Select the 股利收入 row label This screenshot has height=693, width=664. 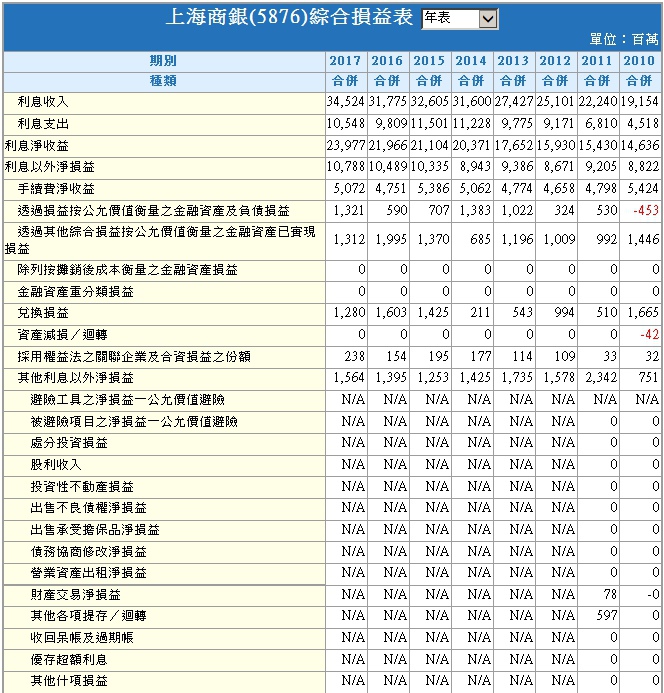click(56, 465)
